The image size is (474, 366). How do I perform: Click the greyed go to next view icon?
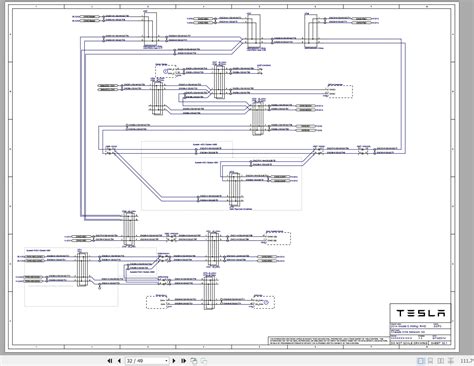(203, 361)
